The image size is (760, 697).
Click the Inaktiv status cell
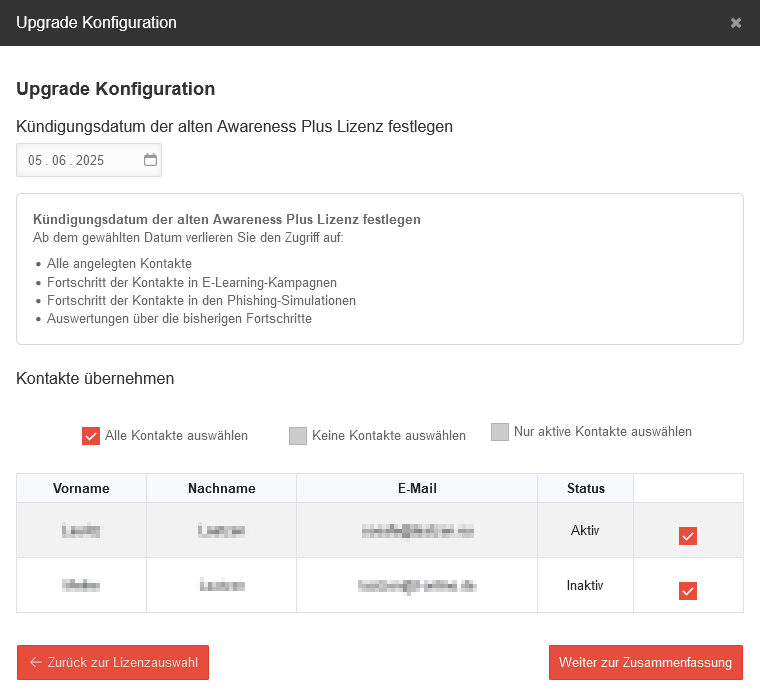[x=585, y=585]
